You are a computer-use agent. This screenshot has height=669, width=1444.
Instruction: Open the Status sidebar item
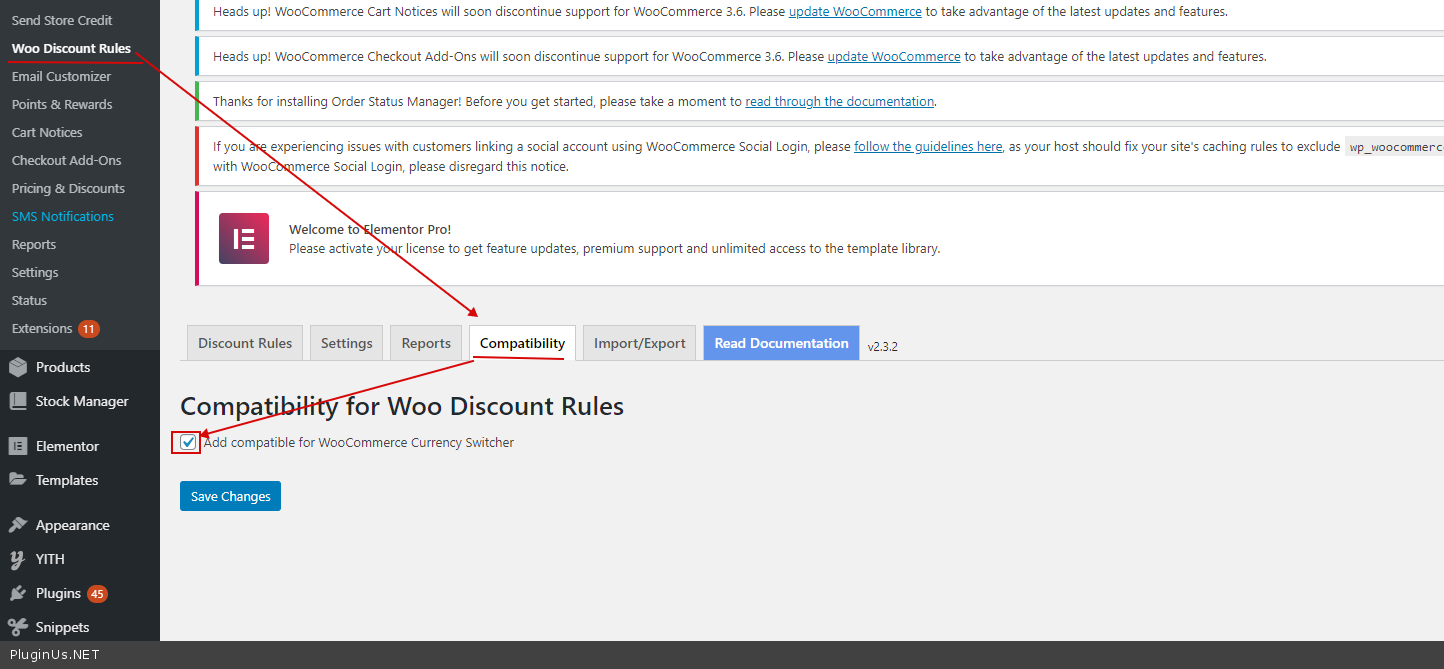29,300
